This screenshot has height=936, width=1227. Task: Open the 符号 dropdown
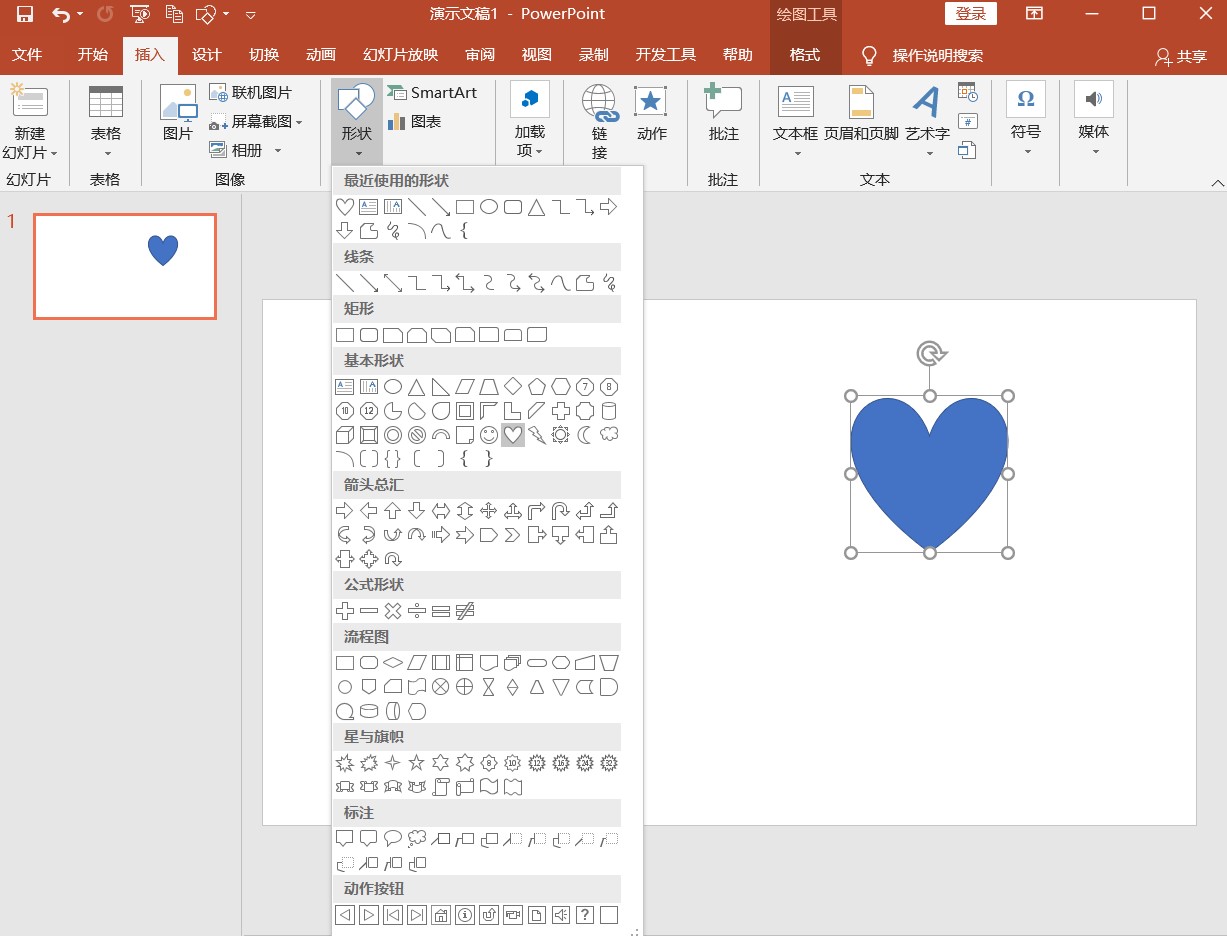point(1026,150)
